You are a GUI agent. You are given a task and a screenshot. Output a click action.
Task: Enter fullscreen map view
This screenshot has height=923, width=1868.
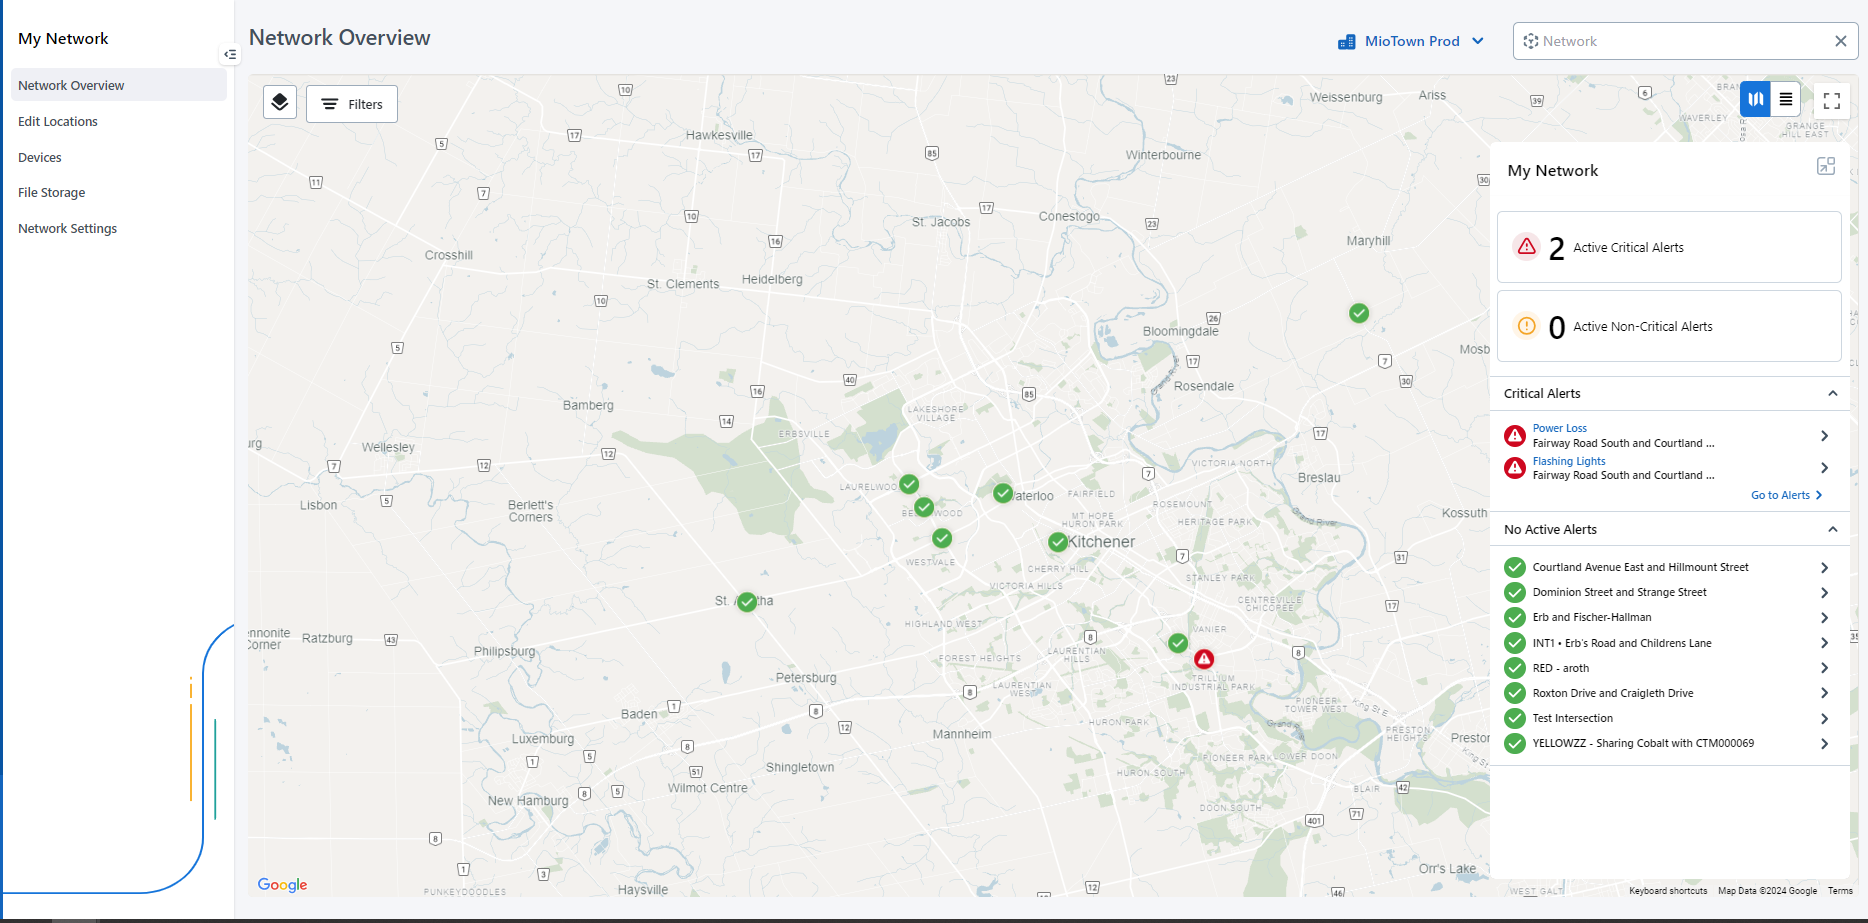pos(1832,100)
